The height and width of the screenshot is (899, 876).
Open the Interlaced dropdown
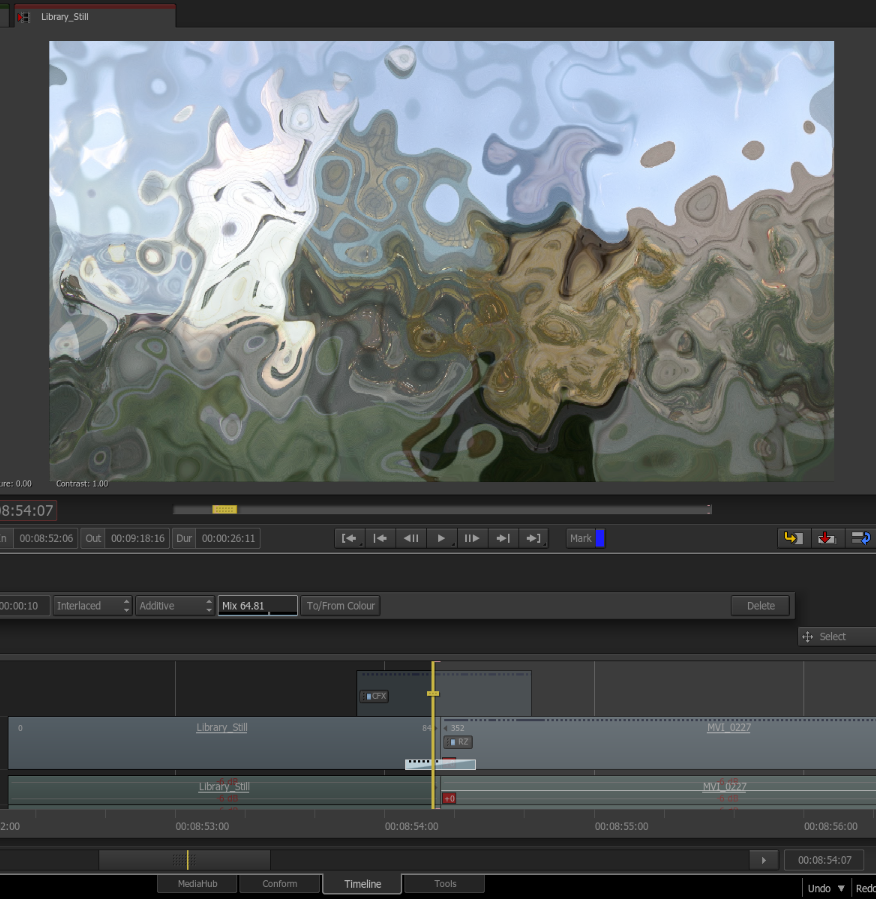tap(93, 606)
